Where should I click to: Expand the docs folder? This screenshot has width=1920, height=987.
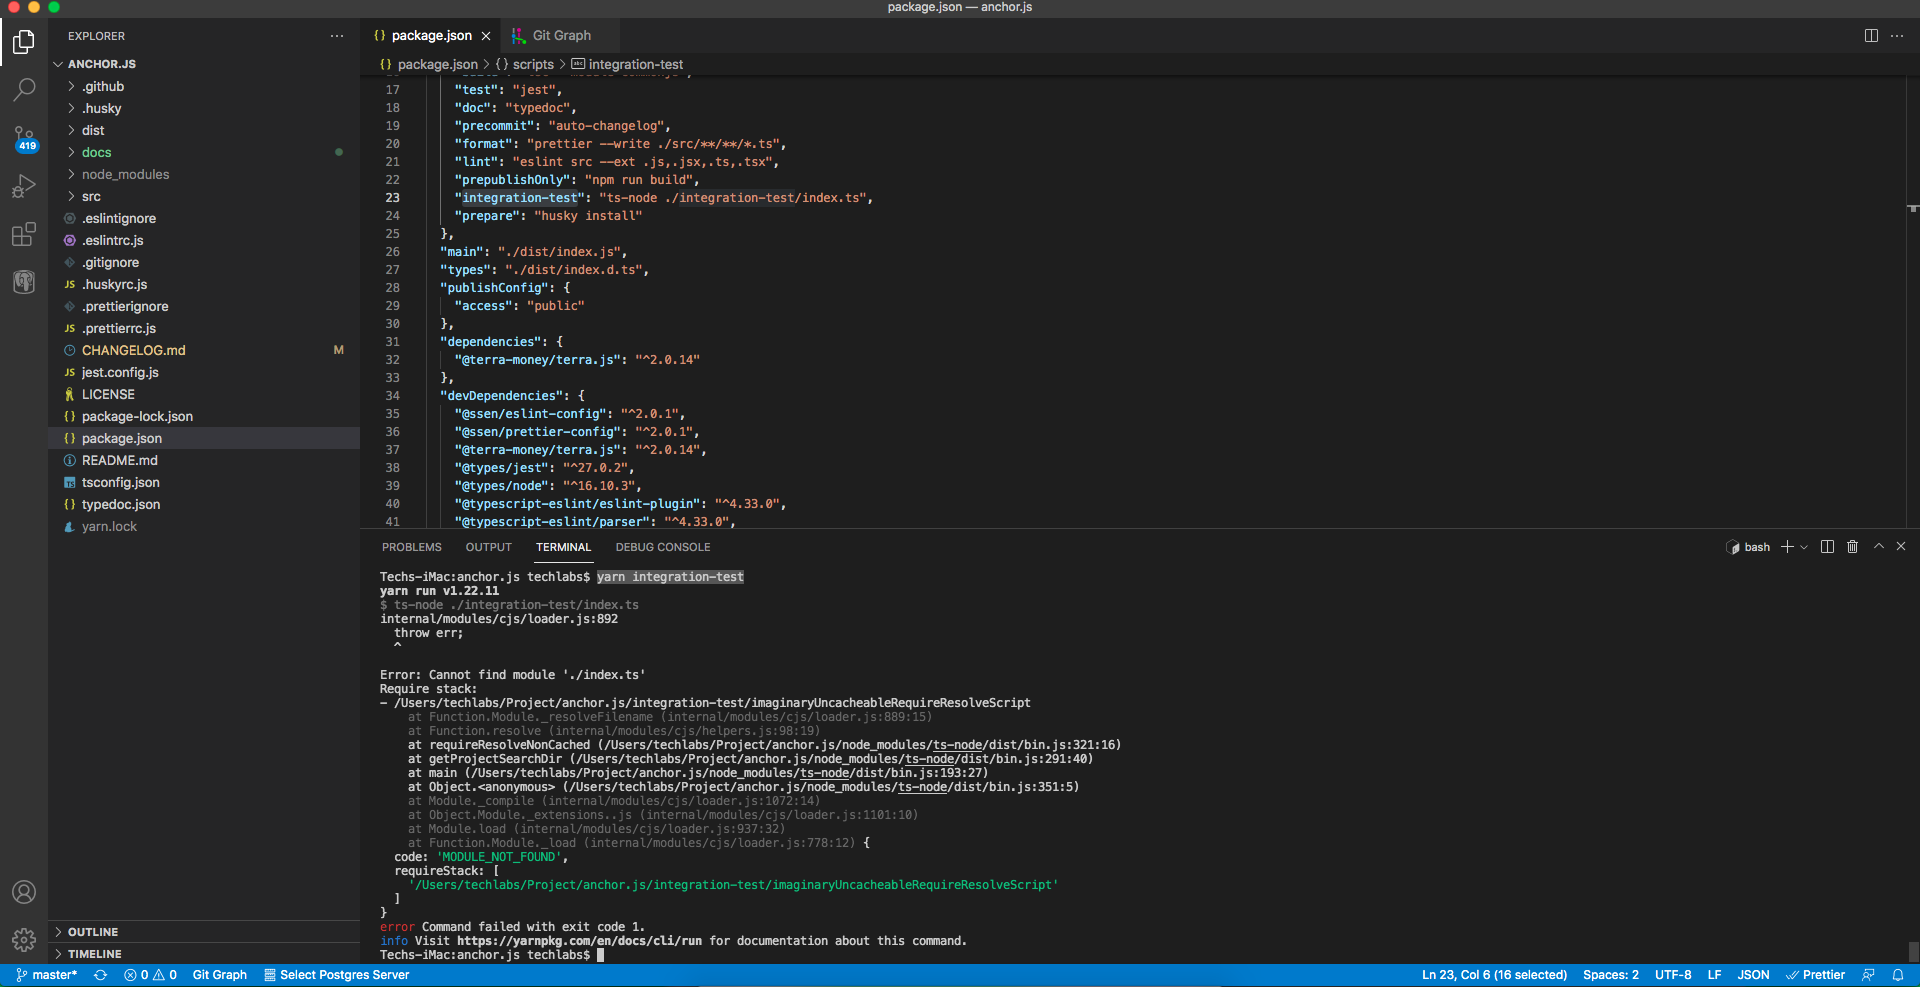204,153
